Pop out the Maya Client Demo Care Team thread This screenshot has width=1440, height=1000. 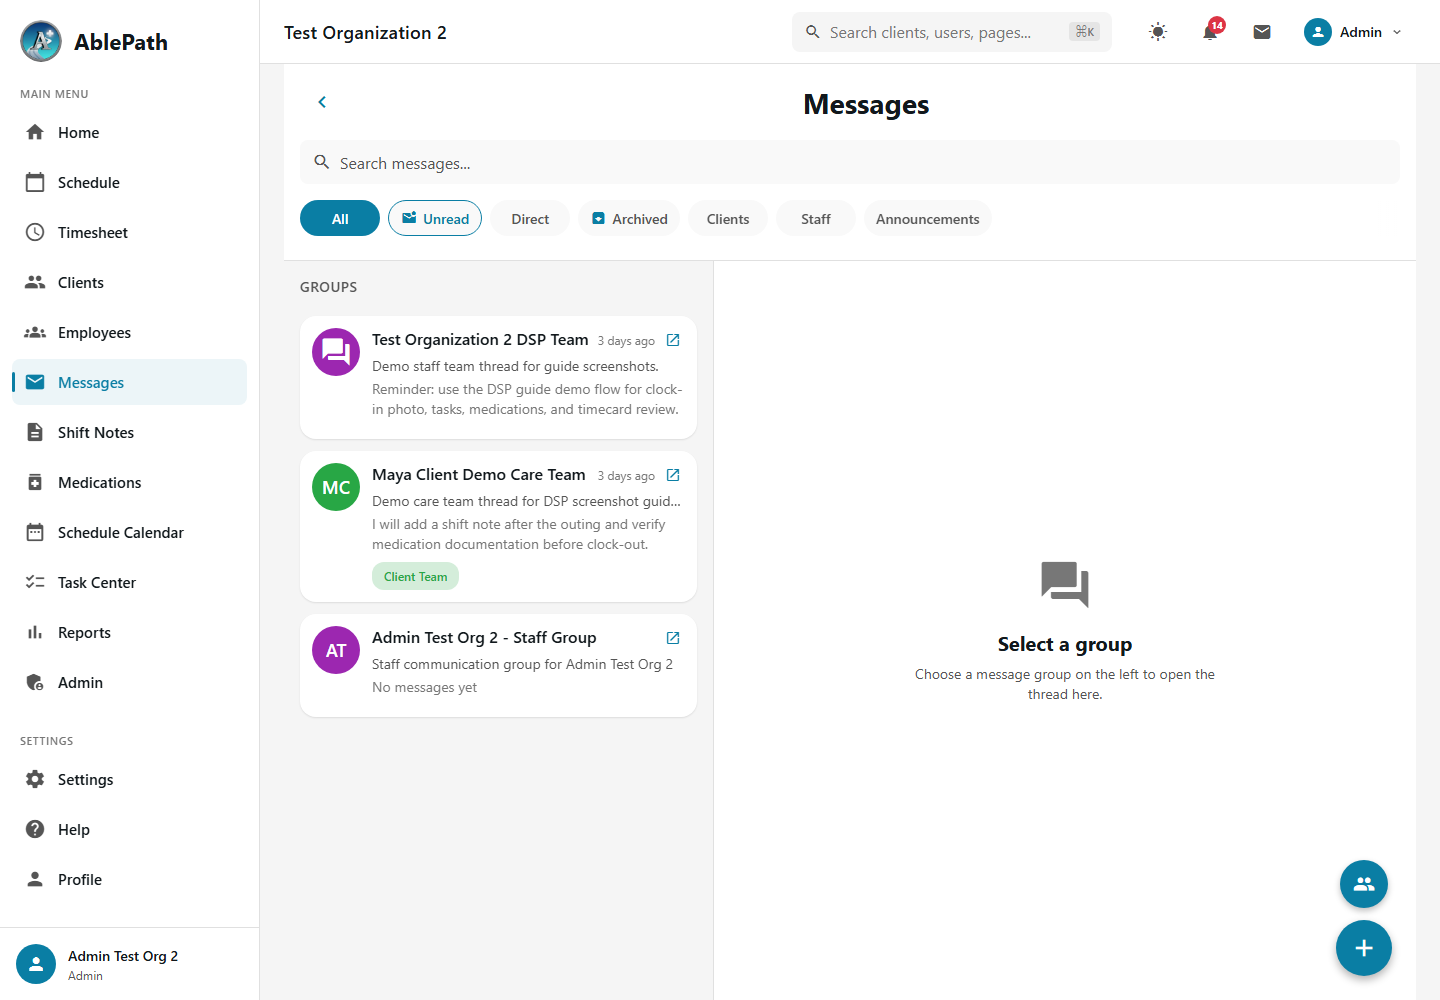coord(673,475)
